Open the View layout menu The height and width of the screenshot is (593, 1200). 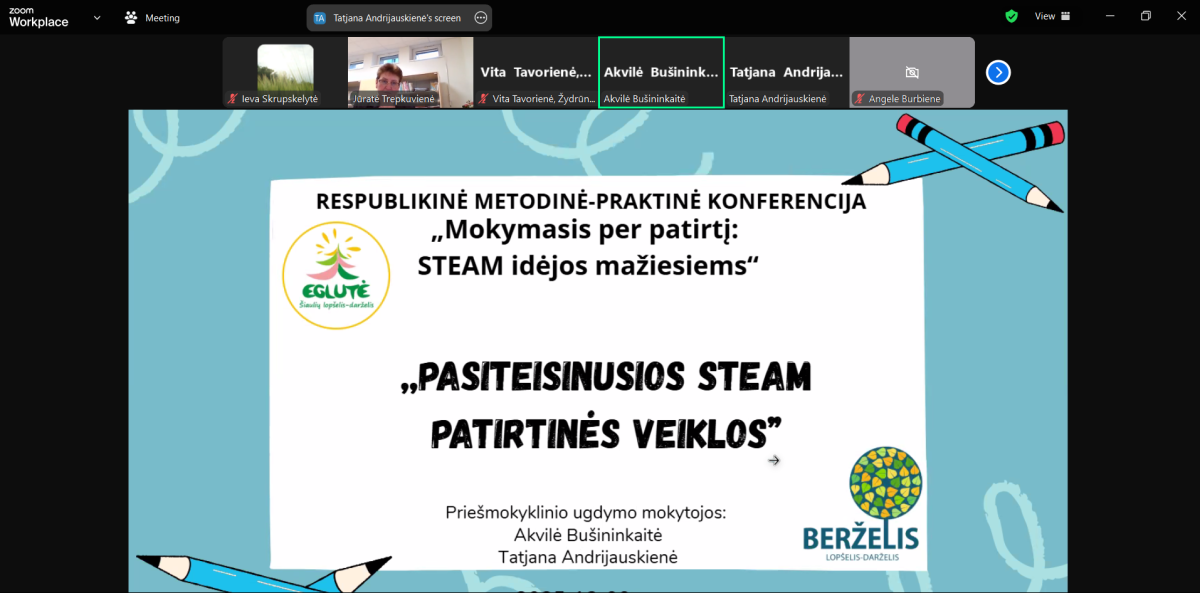(x=1052, y=16)
